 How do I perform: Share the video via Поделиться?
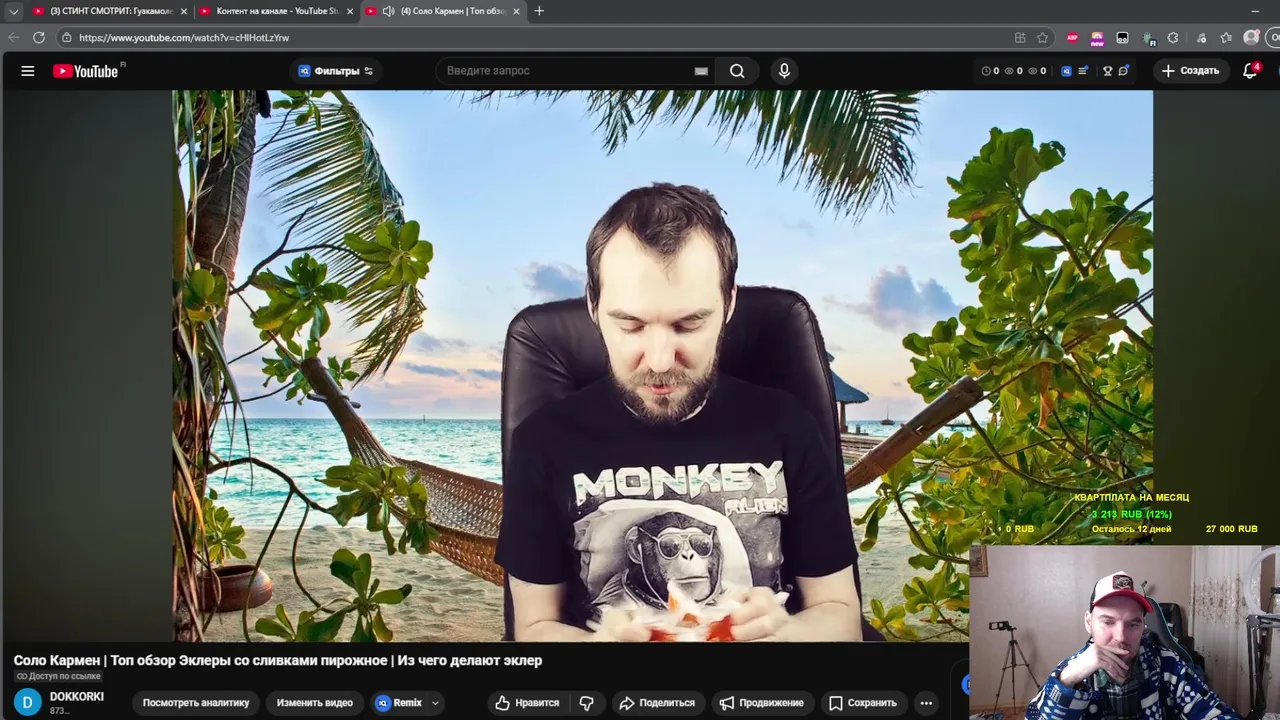tap(657, 702)
